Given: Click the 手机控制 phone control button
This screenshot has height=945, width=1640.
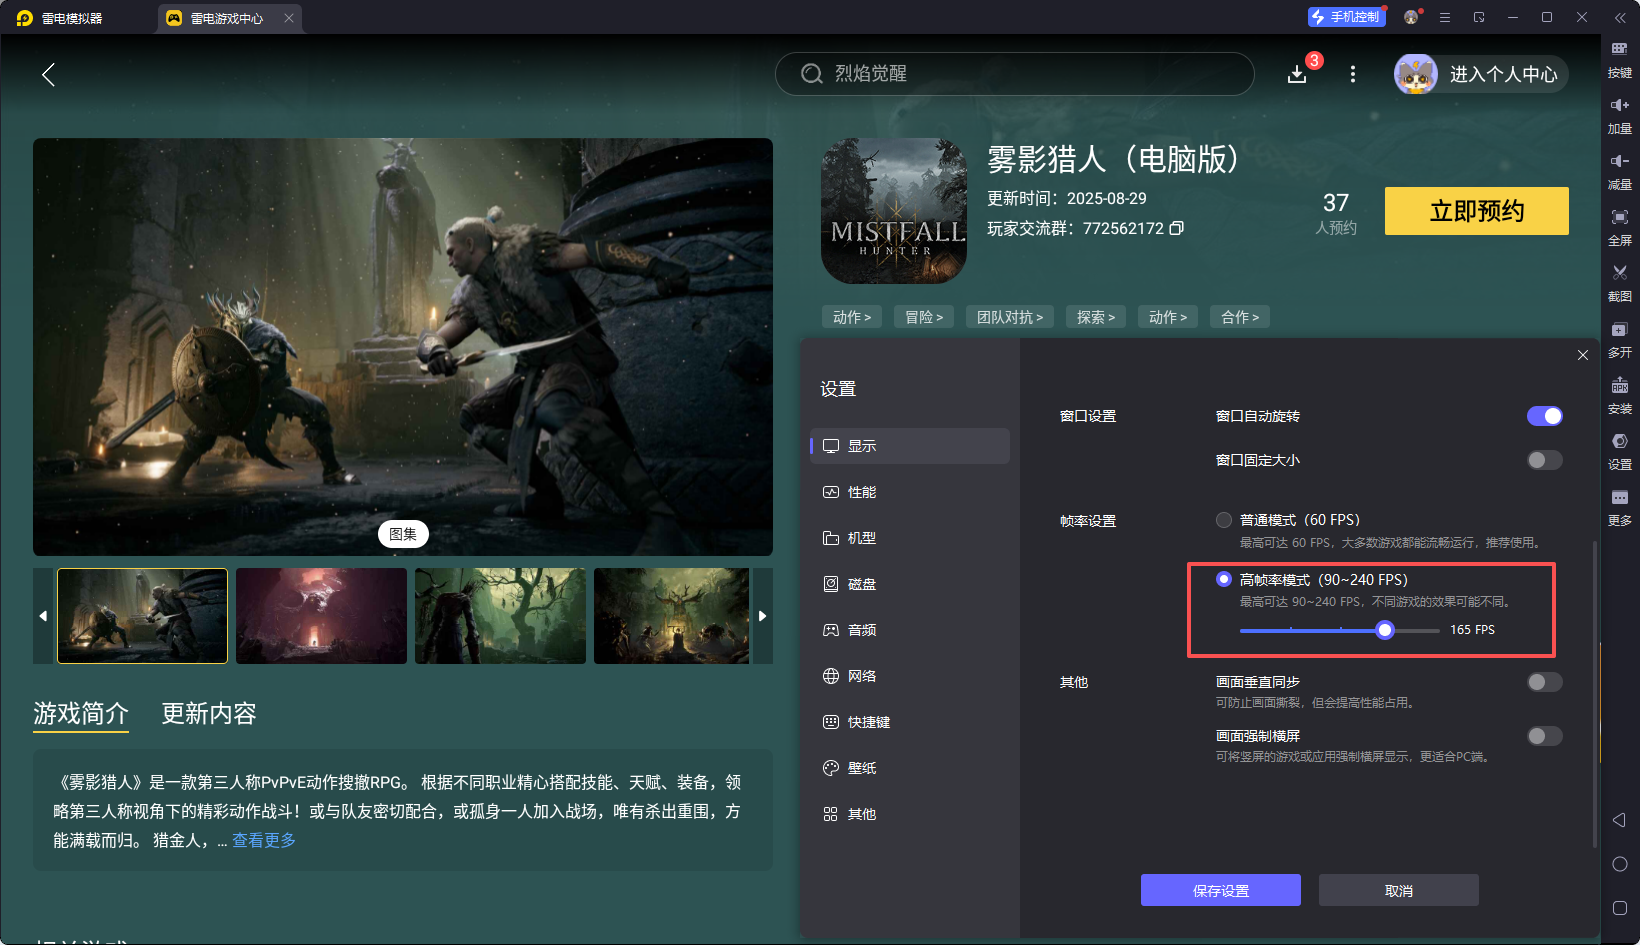Looking at the screenshot, I should tap(1346, 17).
